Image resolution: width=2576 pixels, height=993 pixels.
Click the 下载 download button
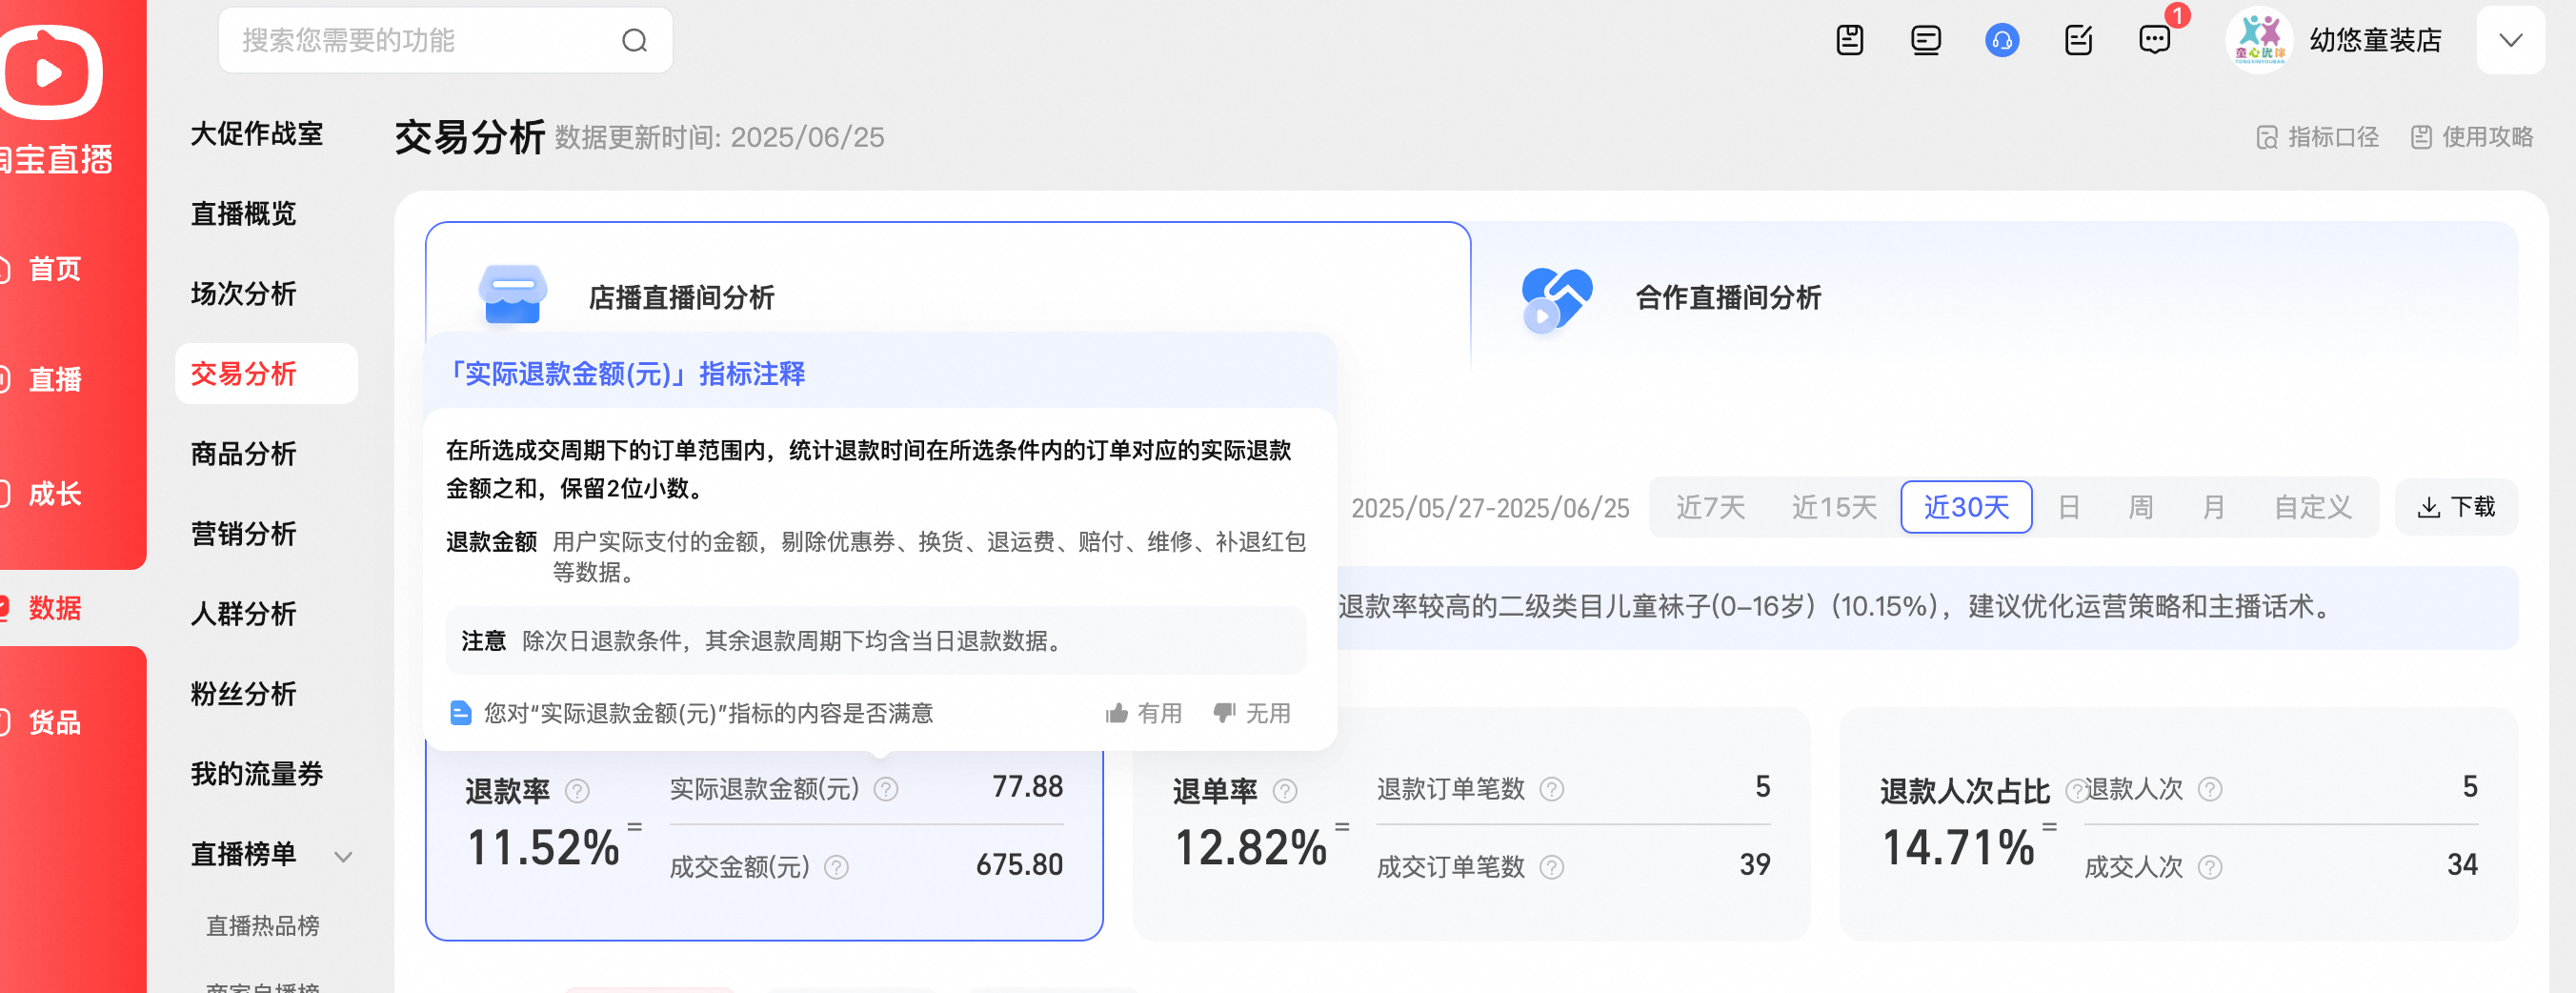point(2456,507)
